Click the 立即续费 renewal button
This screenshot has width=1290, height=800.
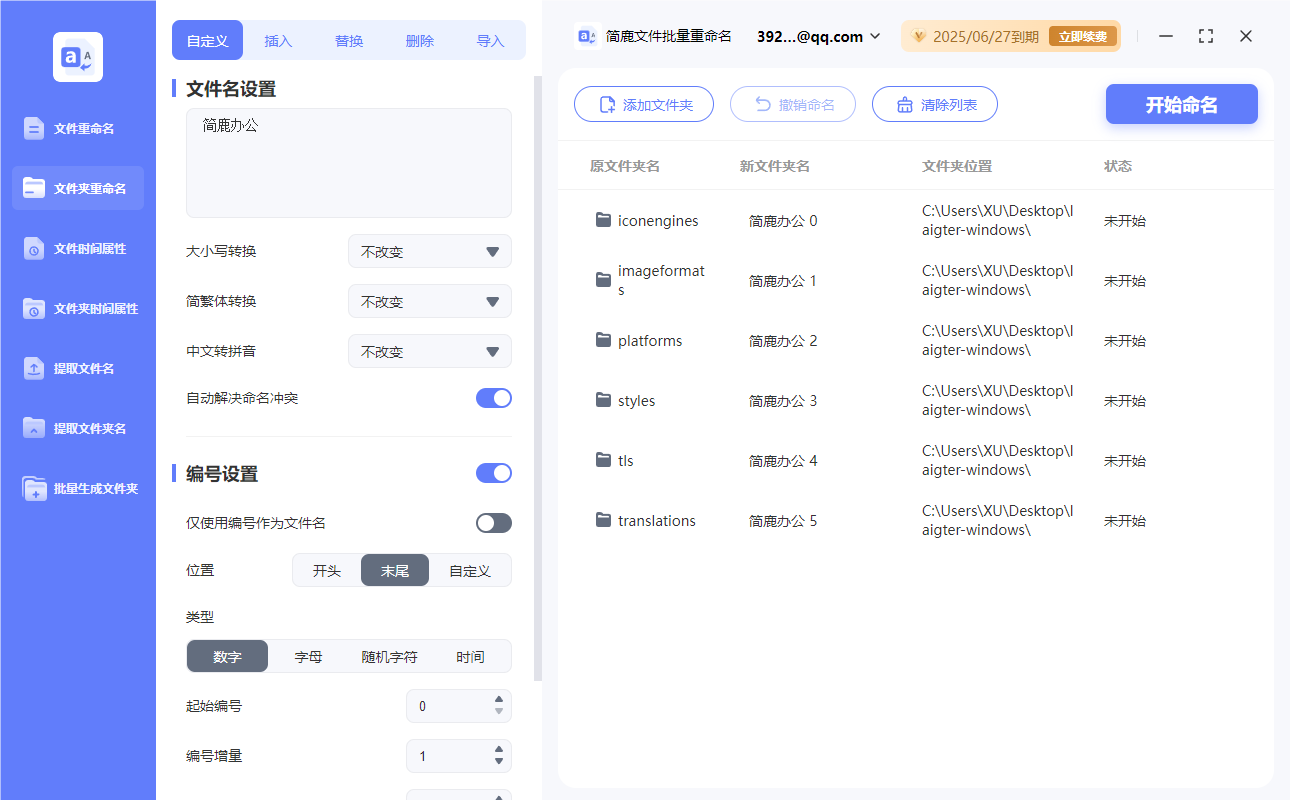pyautogui.click(x=1083, y=35)
